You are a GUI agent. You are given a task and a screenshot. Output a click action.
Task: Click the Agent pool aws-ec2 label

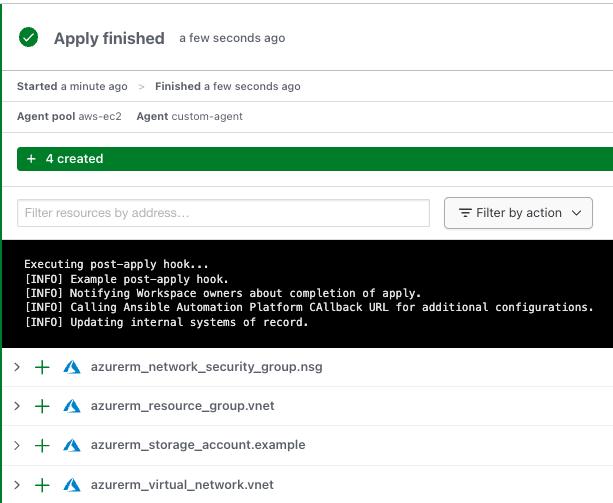[69, 116]
